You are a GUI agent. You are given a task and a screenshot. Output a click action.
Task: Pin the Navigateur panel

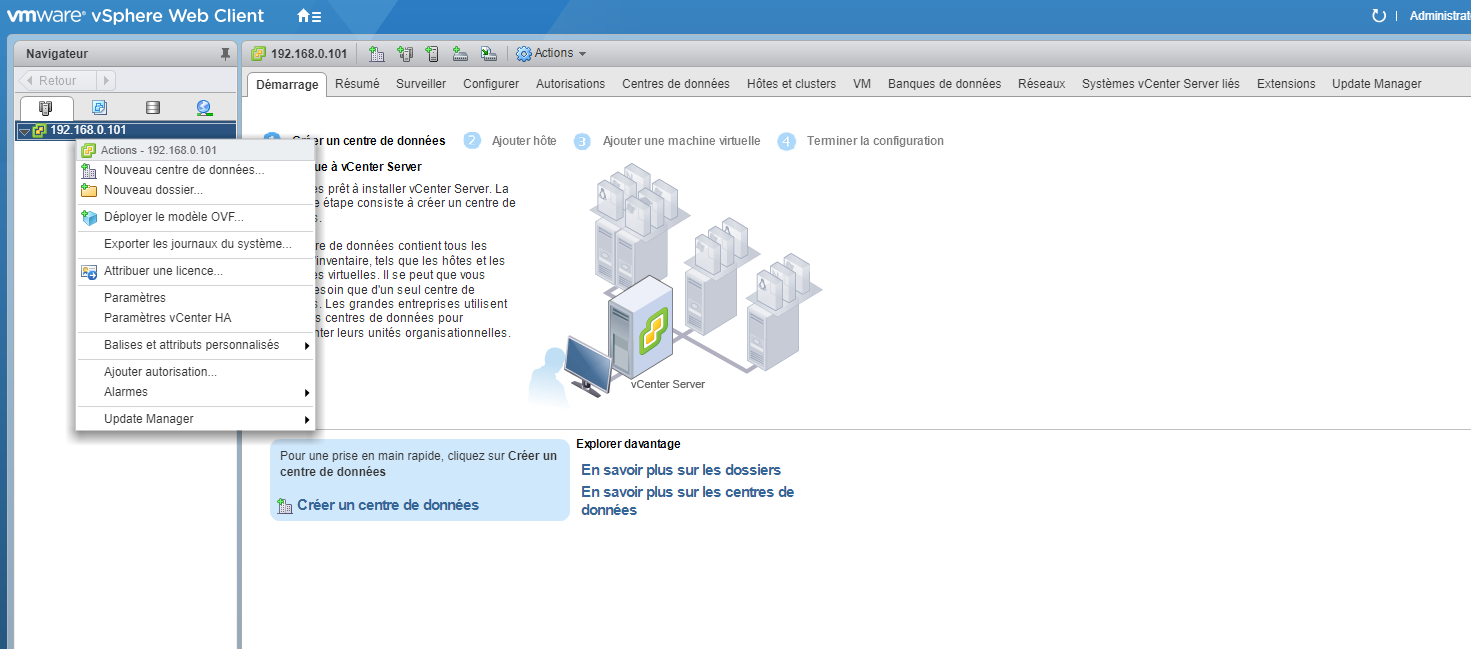click(x=225, y=53)
